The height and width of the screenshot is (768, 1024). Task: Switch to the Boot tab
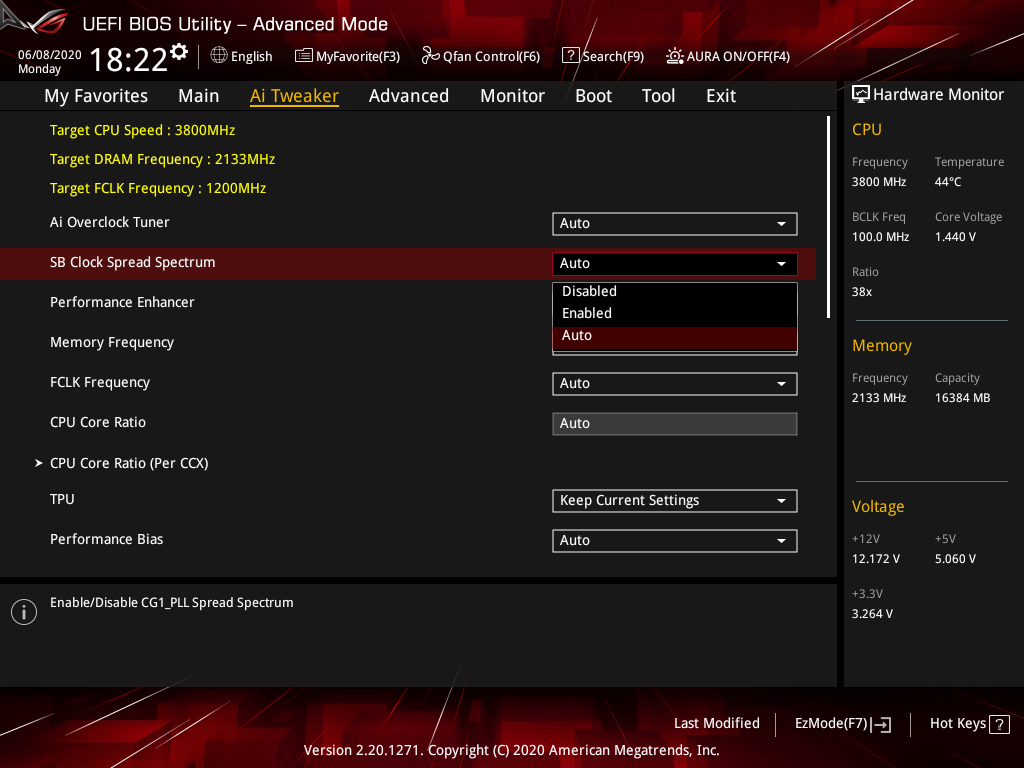(593, 96)
